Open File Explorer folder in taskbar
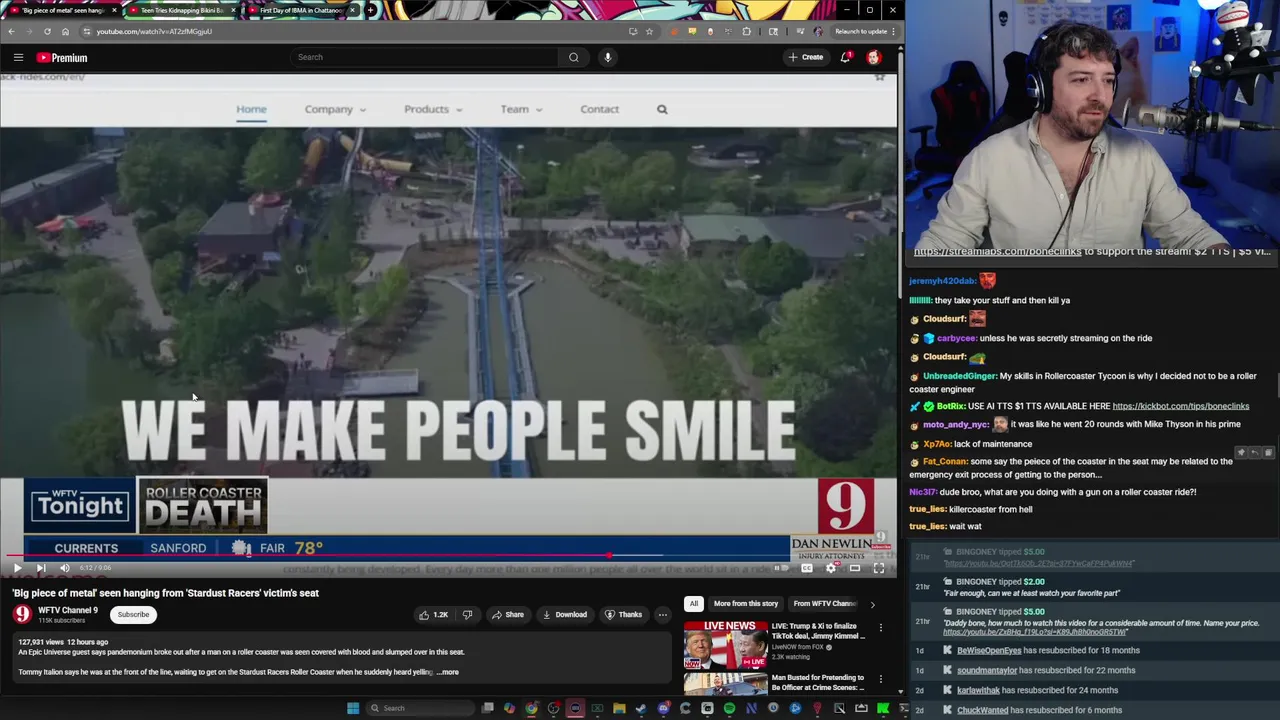 (619, 708)
